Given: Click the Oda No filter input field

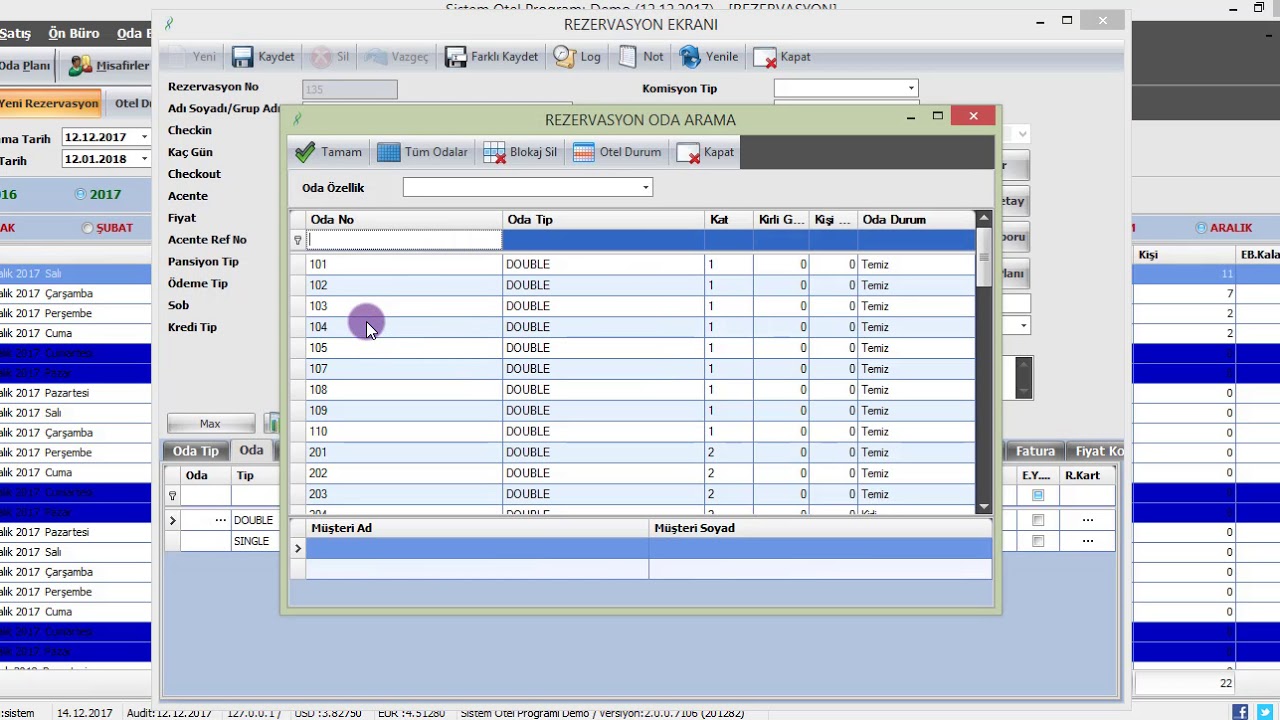Looking at the screenshot, I should pos(404,240).
